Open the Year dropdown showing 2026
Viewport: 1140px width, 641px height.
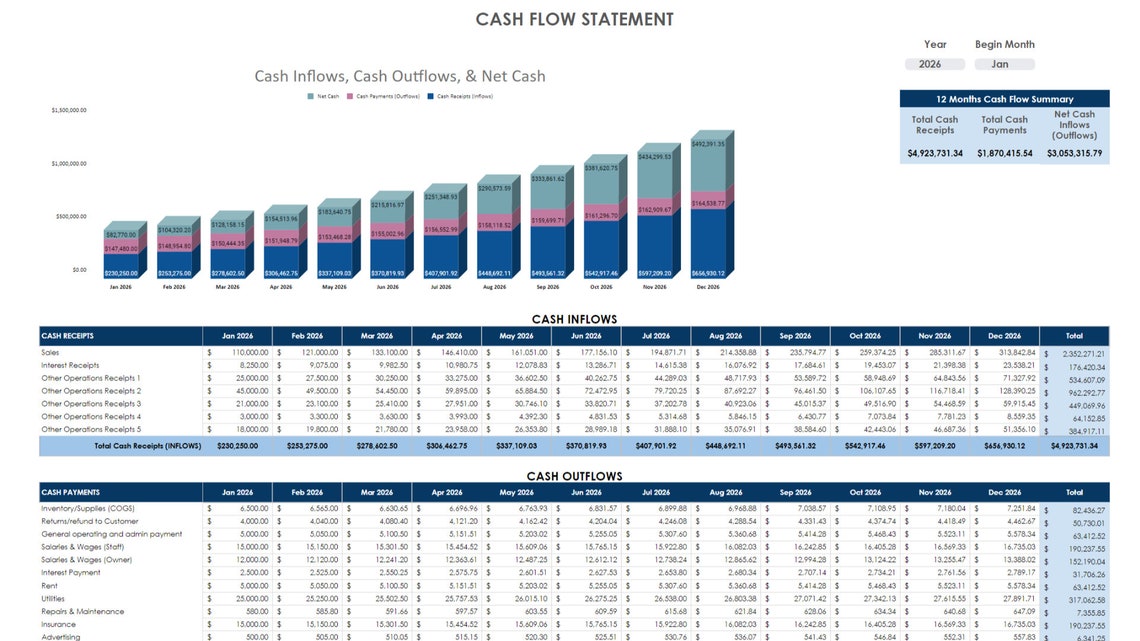pyautogui.click(x=933, y=63)
